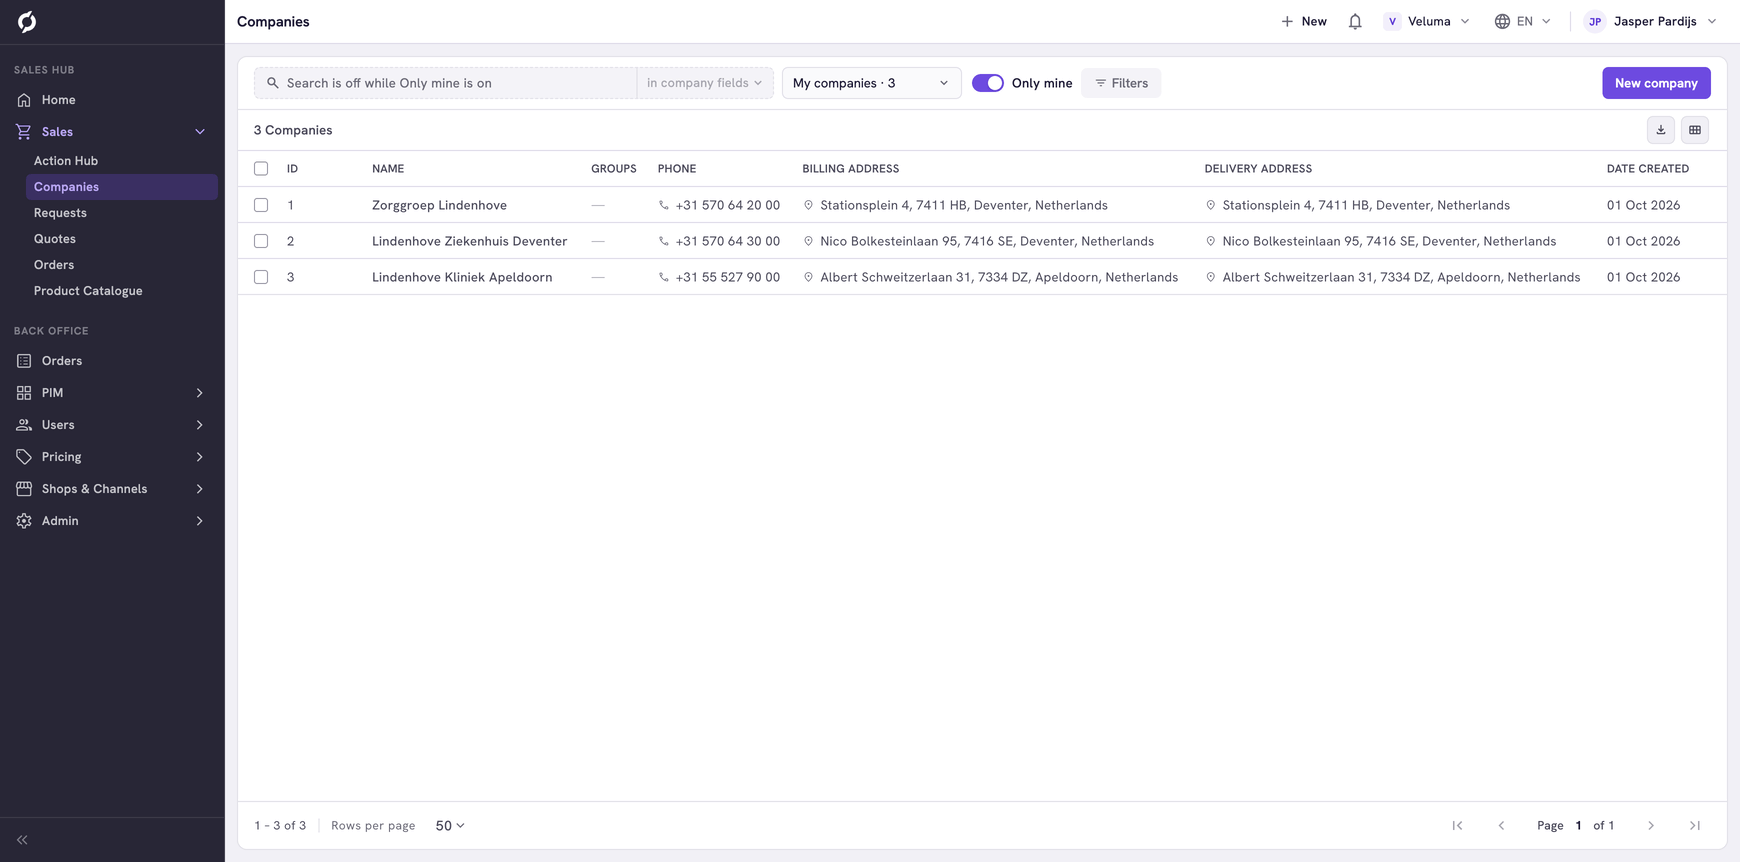Click phone icon for Zorggroep Lindenhove
This screenshot has width=1740, height=862.
[x=663, y=205]
